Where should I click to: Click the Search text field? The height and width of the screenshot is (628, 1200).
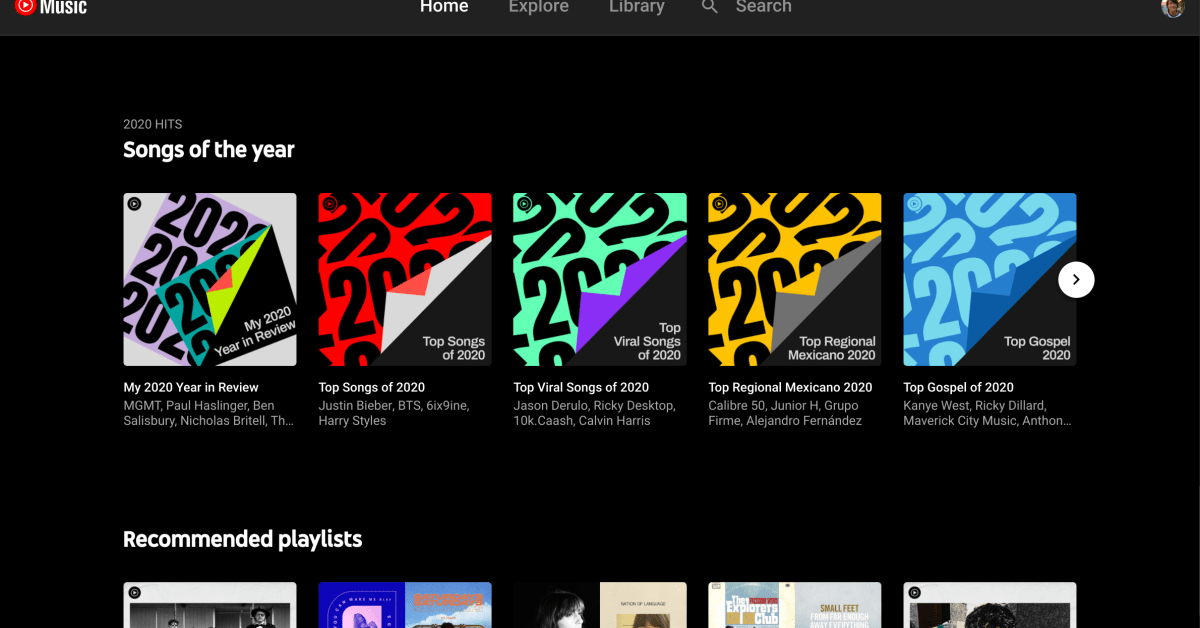[763, 7]
